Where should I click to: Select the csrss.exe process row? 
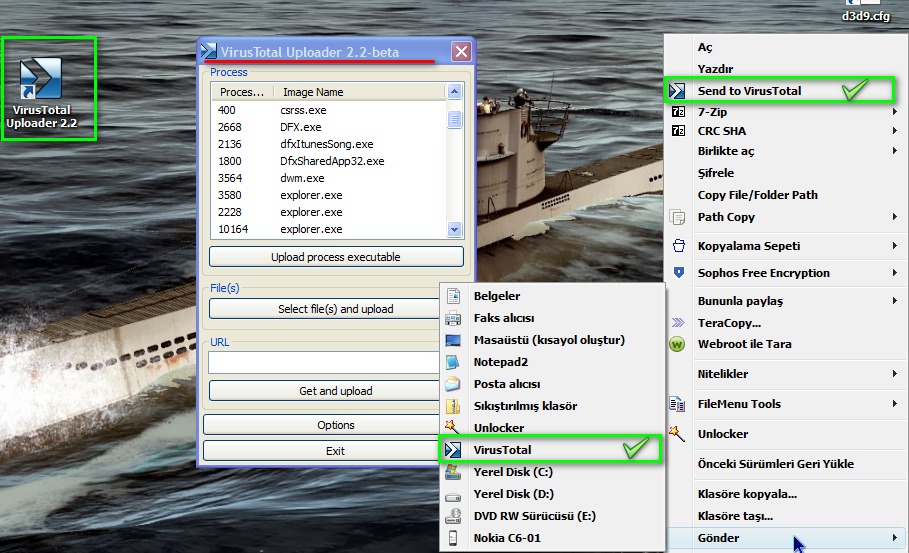[x=329, y=110]
